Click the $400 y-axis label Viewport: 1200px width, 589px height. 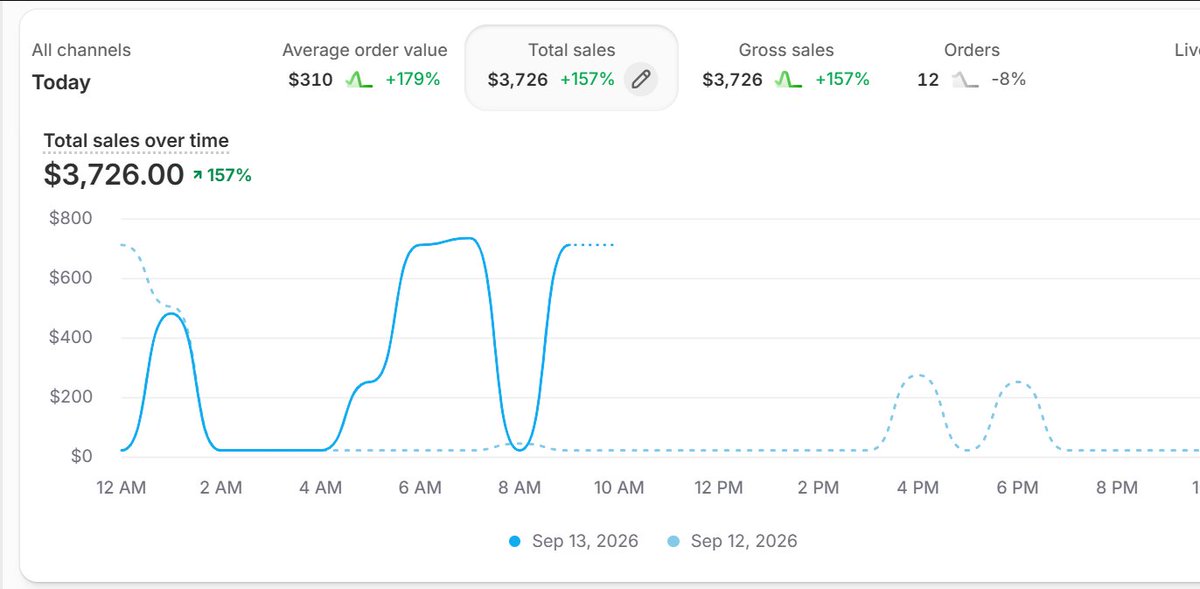click(70, 337)
